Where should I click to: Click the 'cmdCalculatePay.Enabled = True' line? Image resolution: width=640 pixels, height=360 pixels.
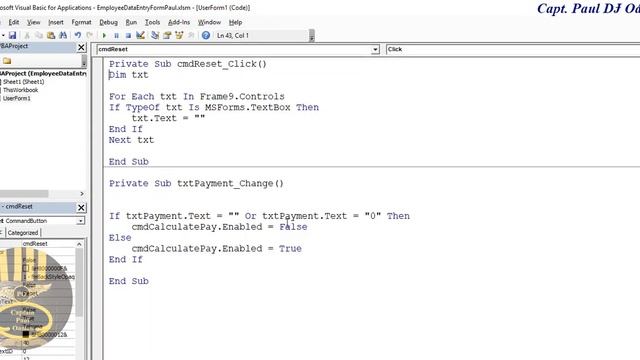[217, 249]
